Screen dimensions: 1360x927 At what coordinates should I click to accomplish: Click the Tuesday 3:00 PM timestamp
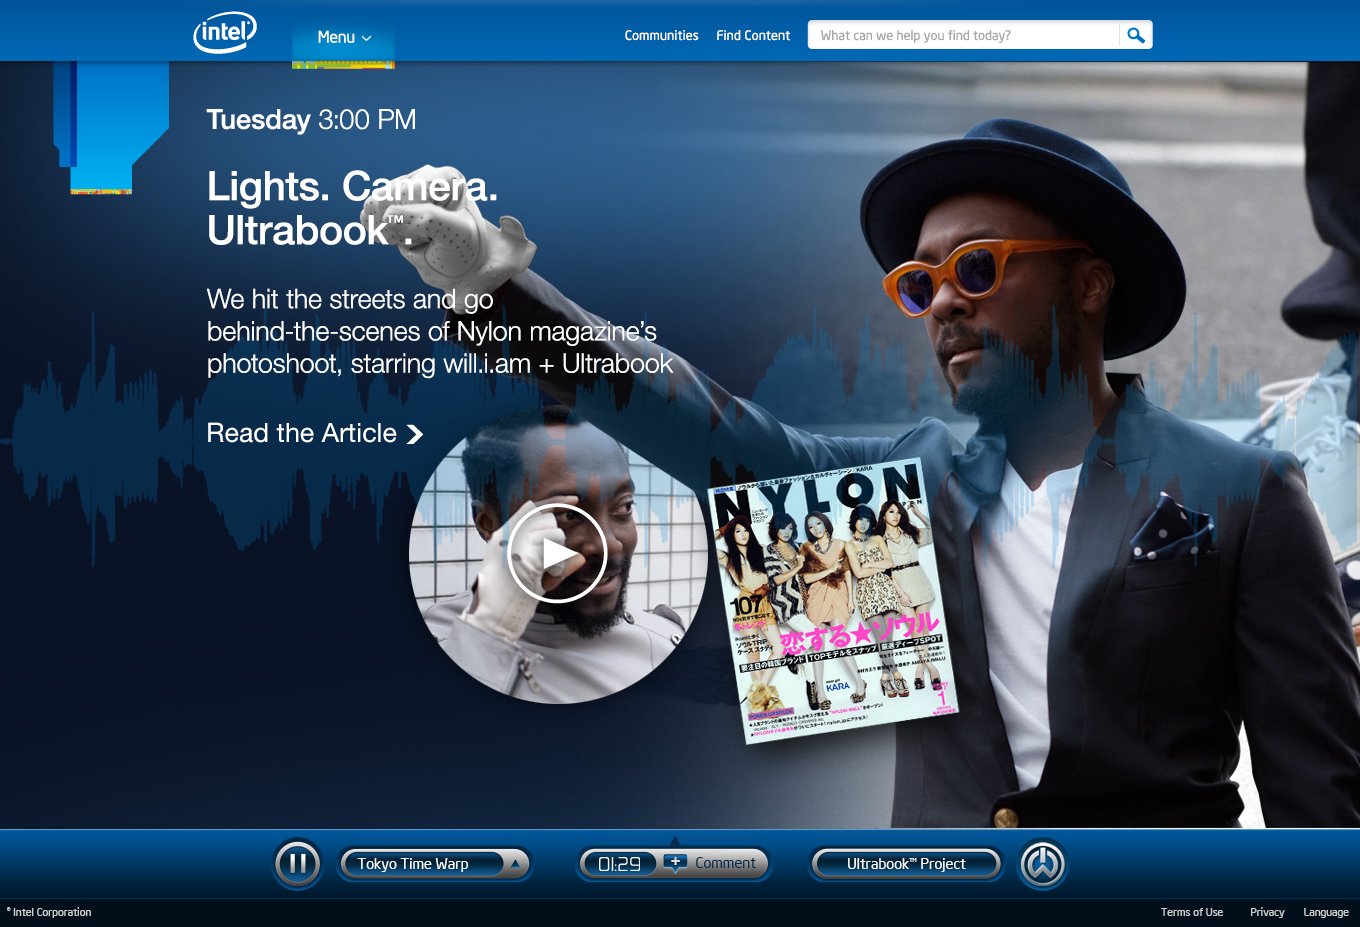311,120
